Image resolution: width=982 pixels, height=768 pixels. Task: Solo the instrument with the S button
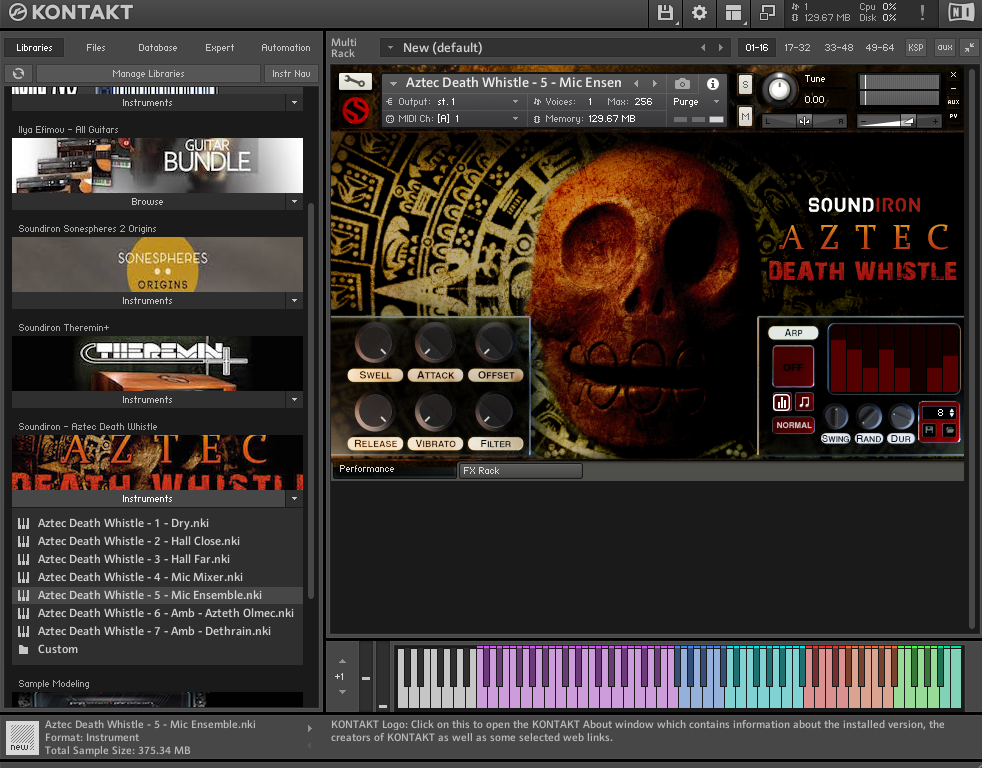click(x=745, y=84)
